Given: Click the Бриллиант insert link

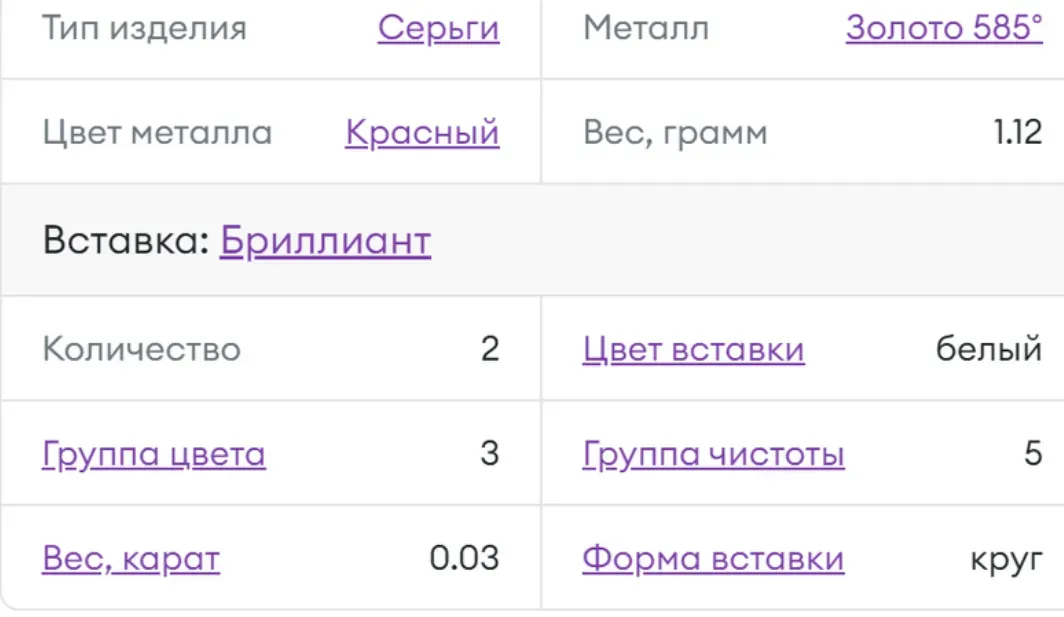Looking at the screenshot, I should 324,241.
